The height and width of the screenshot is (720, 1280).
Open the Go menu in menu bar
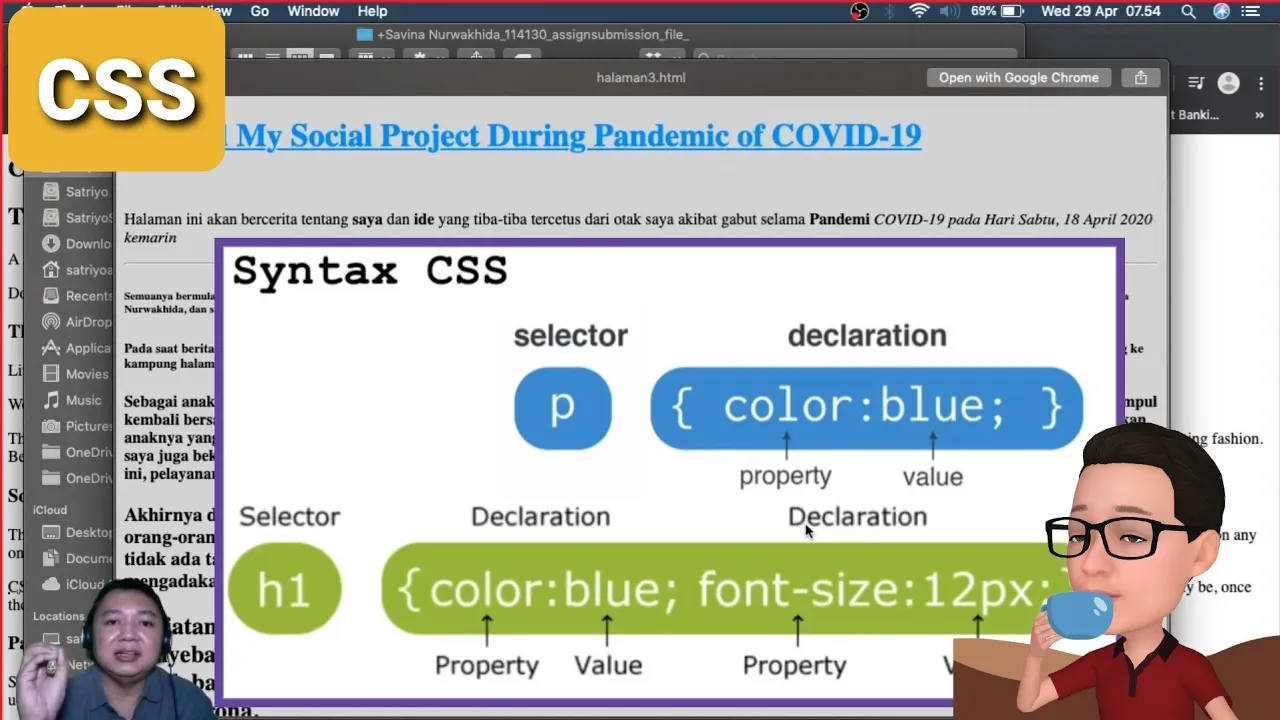(x=260, y=11)
